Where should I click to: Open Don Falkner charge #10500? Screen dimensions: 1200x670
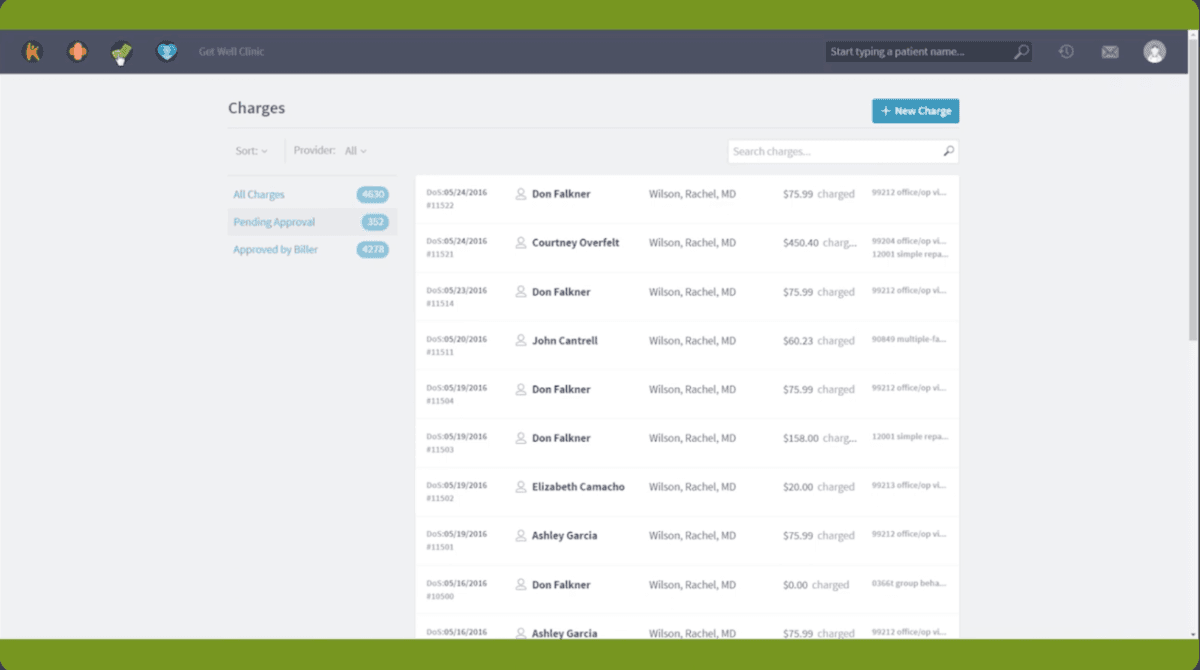pyautogui.click(x=561, y=584)
